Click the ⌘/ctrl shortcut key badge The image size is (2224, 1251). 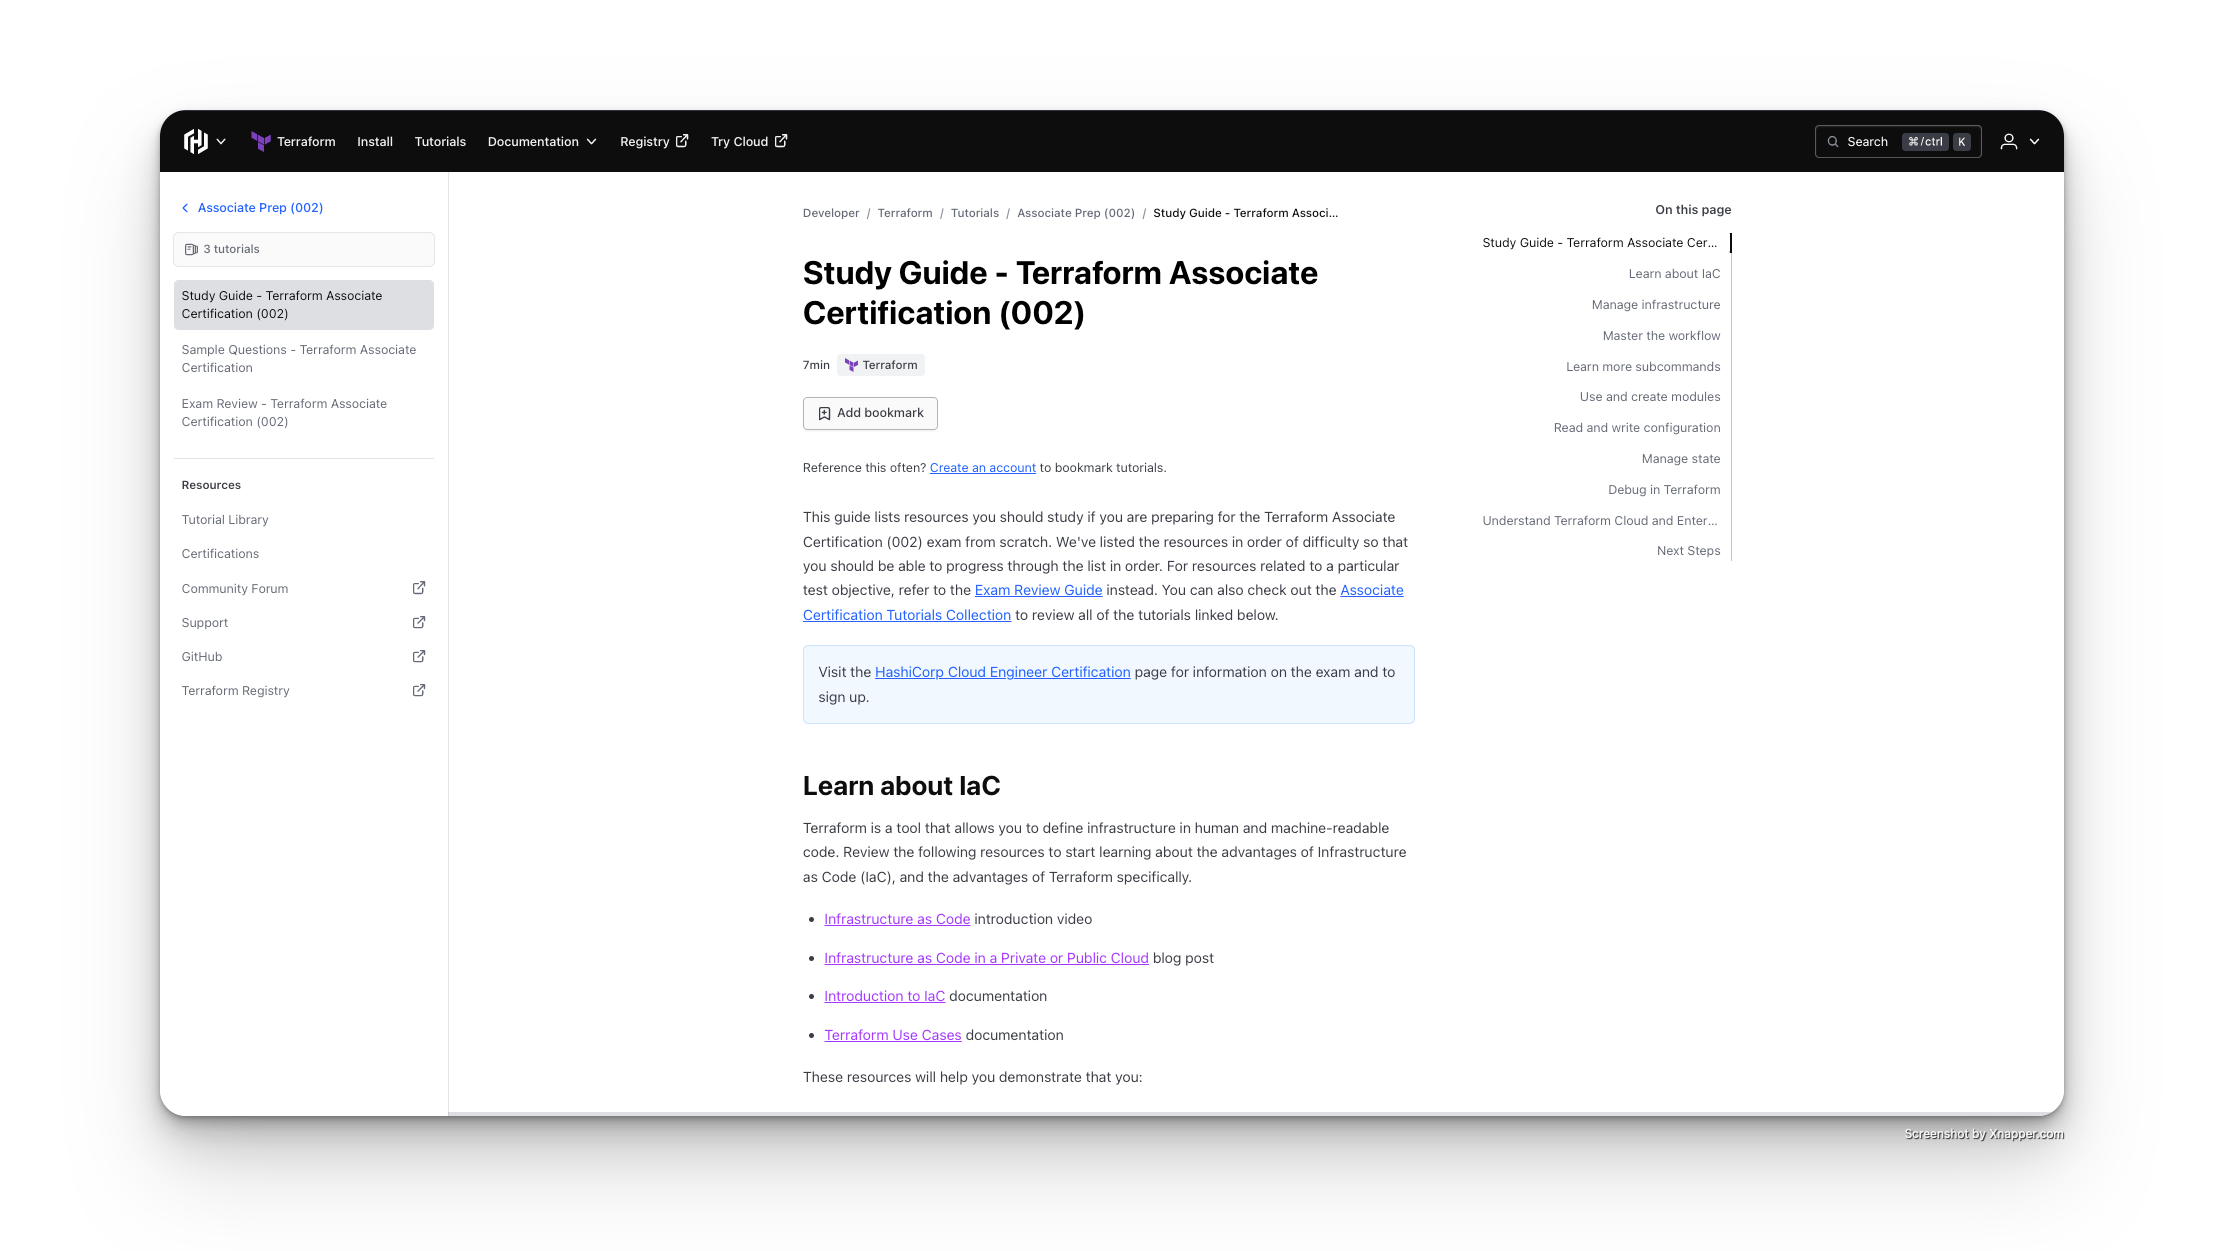pyautogui.click(x=1925, y=142)
